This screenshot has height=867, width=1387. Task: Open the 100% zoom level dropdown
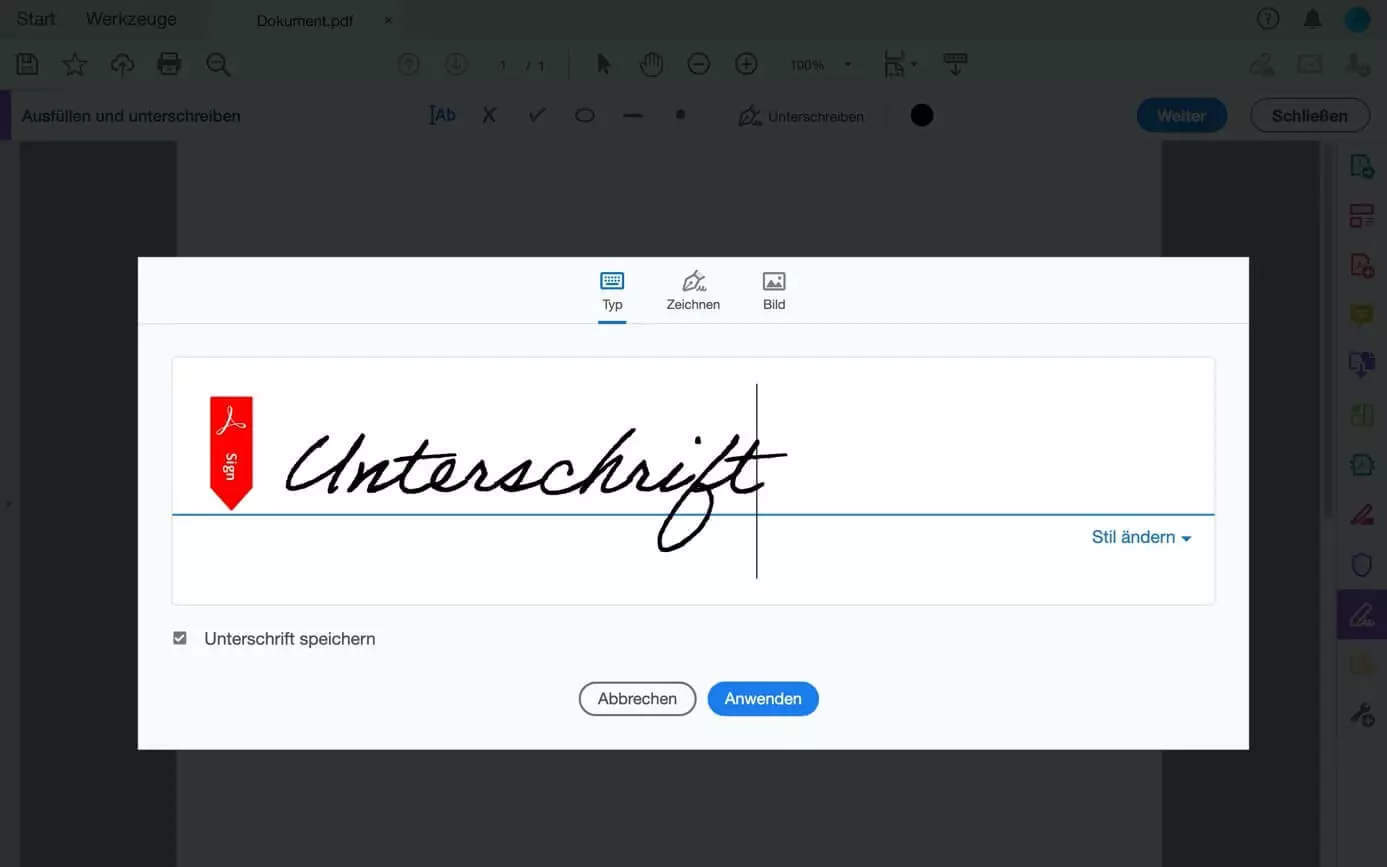point(820,65)
